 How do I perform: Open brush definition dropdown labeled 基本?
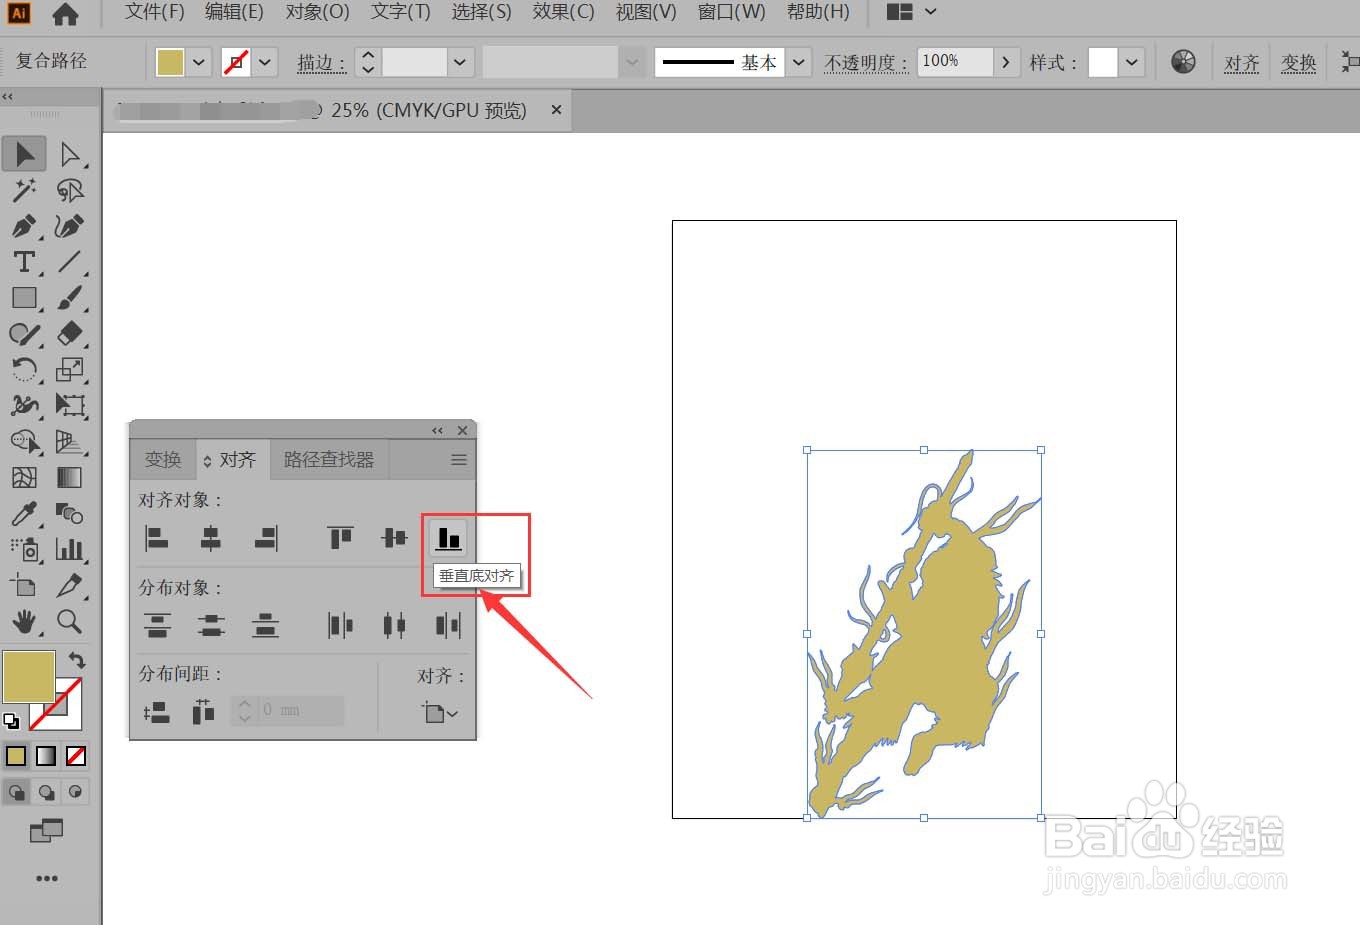click(798, 62)
